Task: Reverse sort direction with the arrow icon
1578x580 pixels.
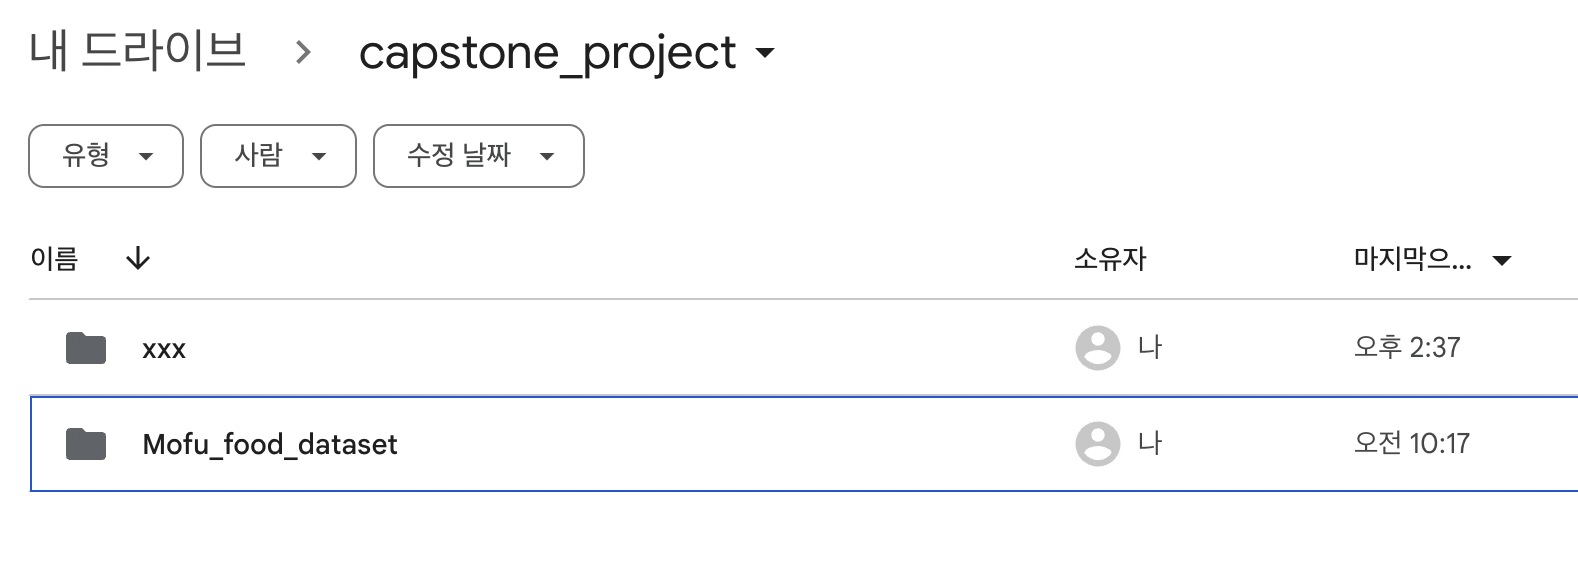Action: coord(138,260)
